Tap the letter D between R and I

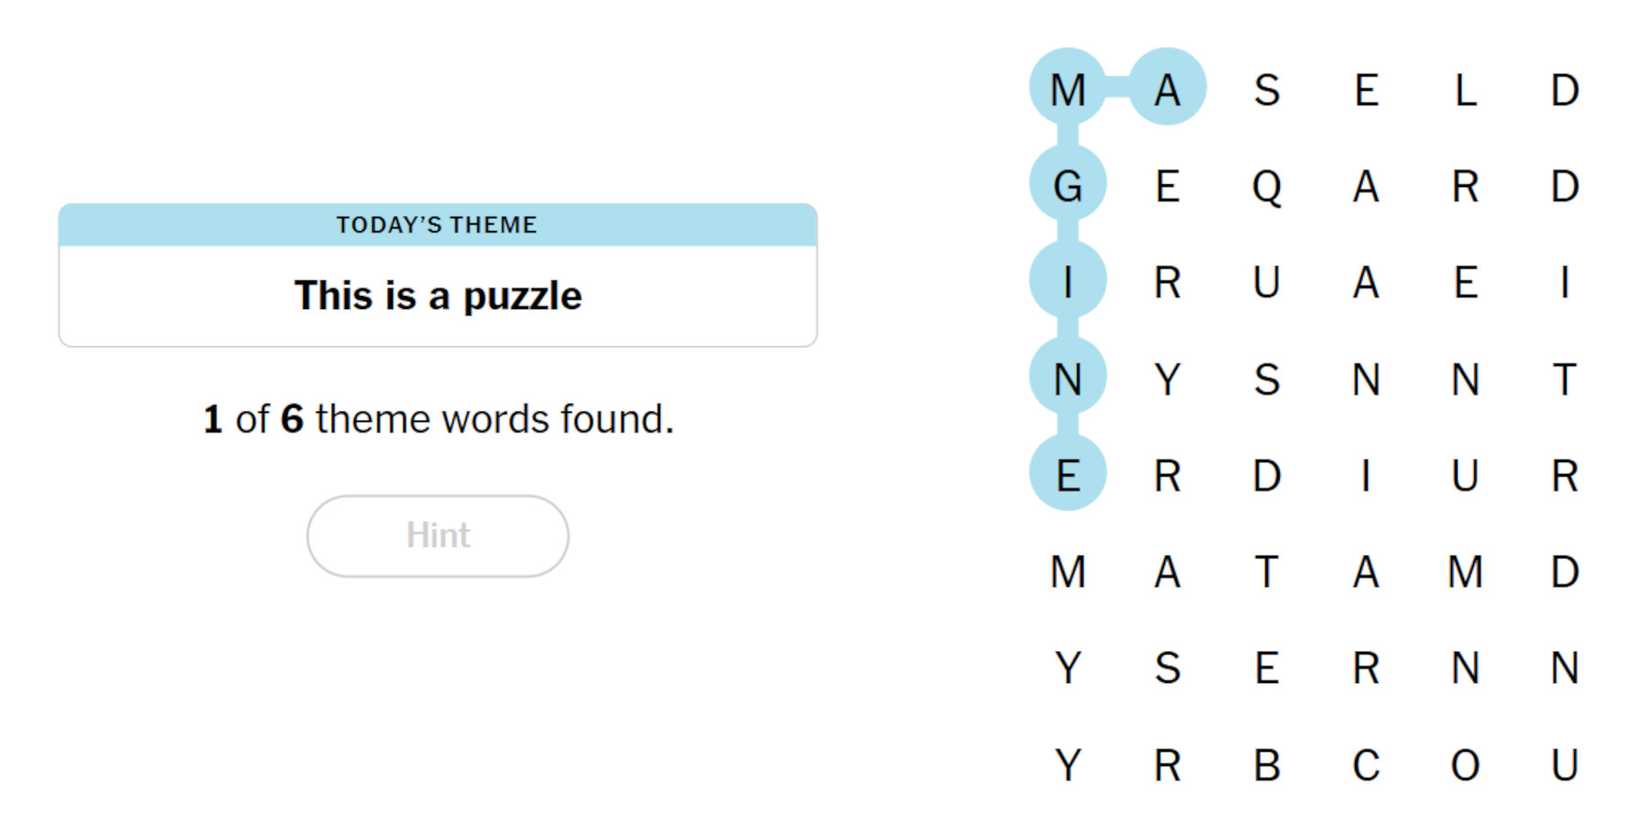(x=1266, y=475)
